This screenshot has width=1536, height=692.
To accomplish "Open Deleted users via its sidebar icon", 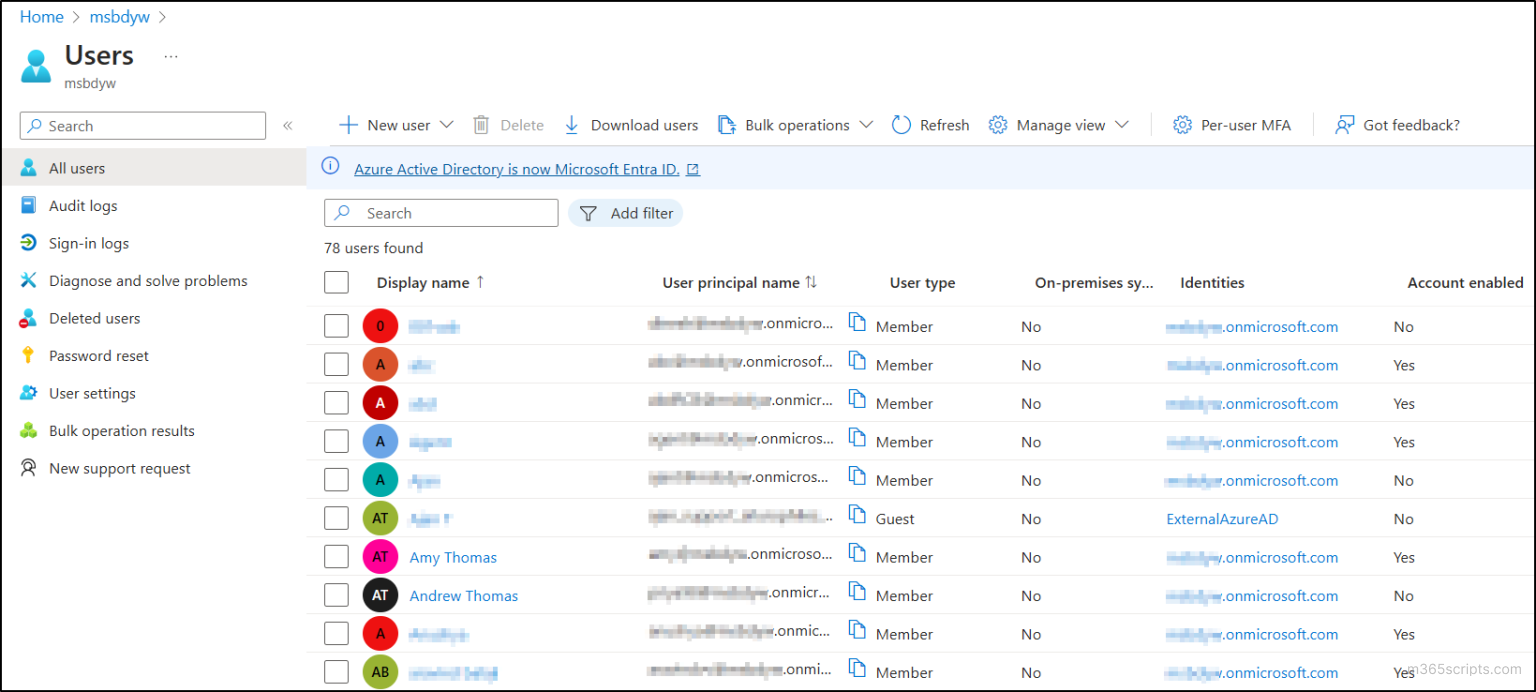I will coord(29,318).
